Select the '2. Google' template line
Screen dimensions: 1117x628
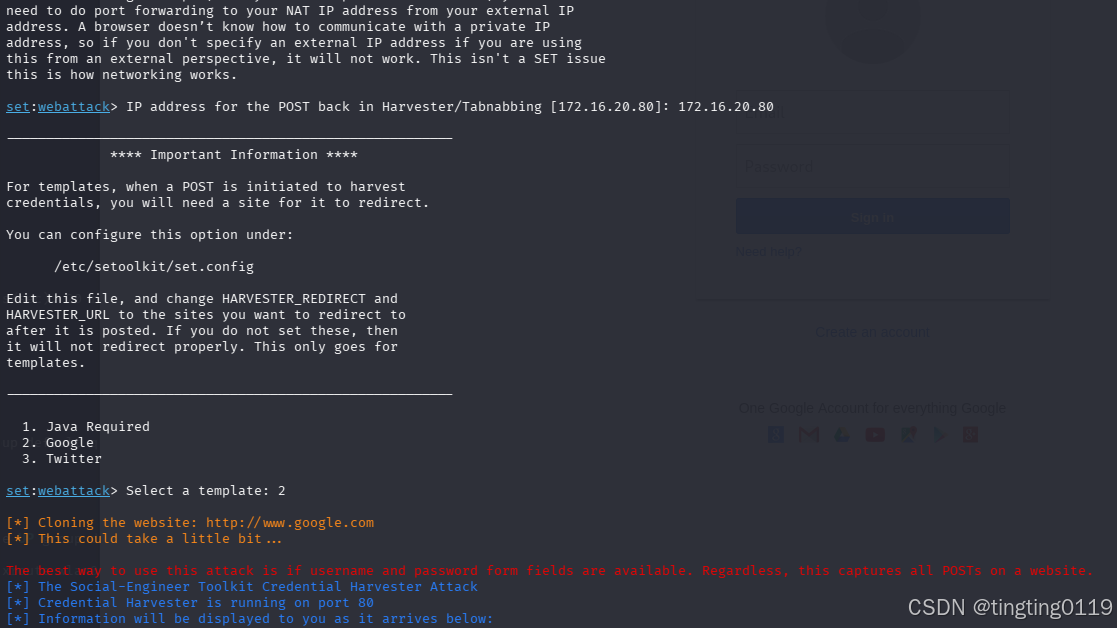pyautogui.click(x=58, y=443)
